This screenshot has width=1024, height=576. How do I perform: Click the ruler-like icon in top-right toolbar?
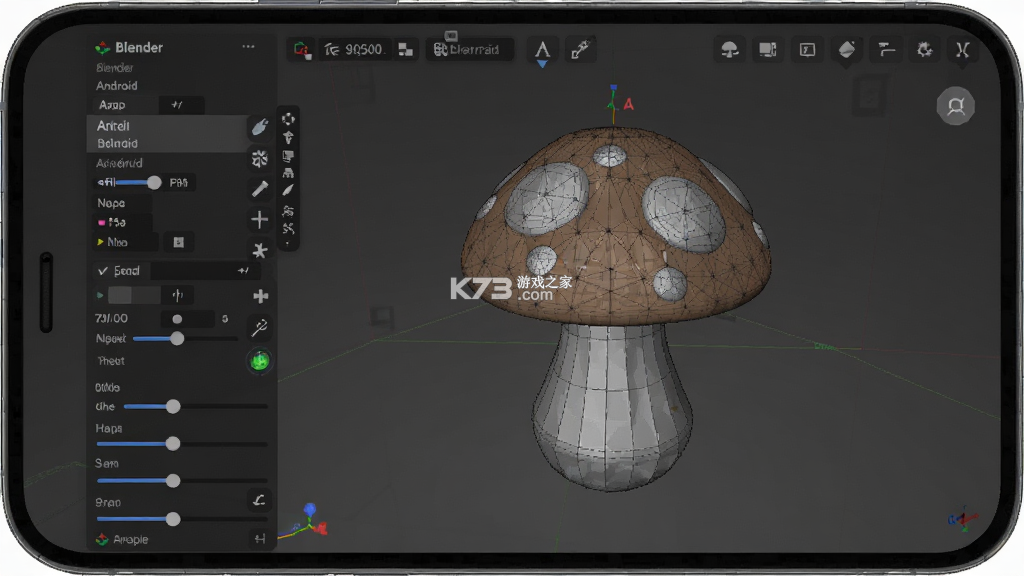click(x=886, y=50)
